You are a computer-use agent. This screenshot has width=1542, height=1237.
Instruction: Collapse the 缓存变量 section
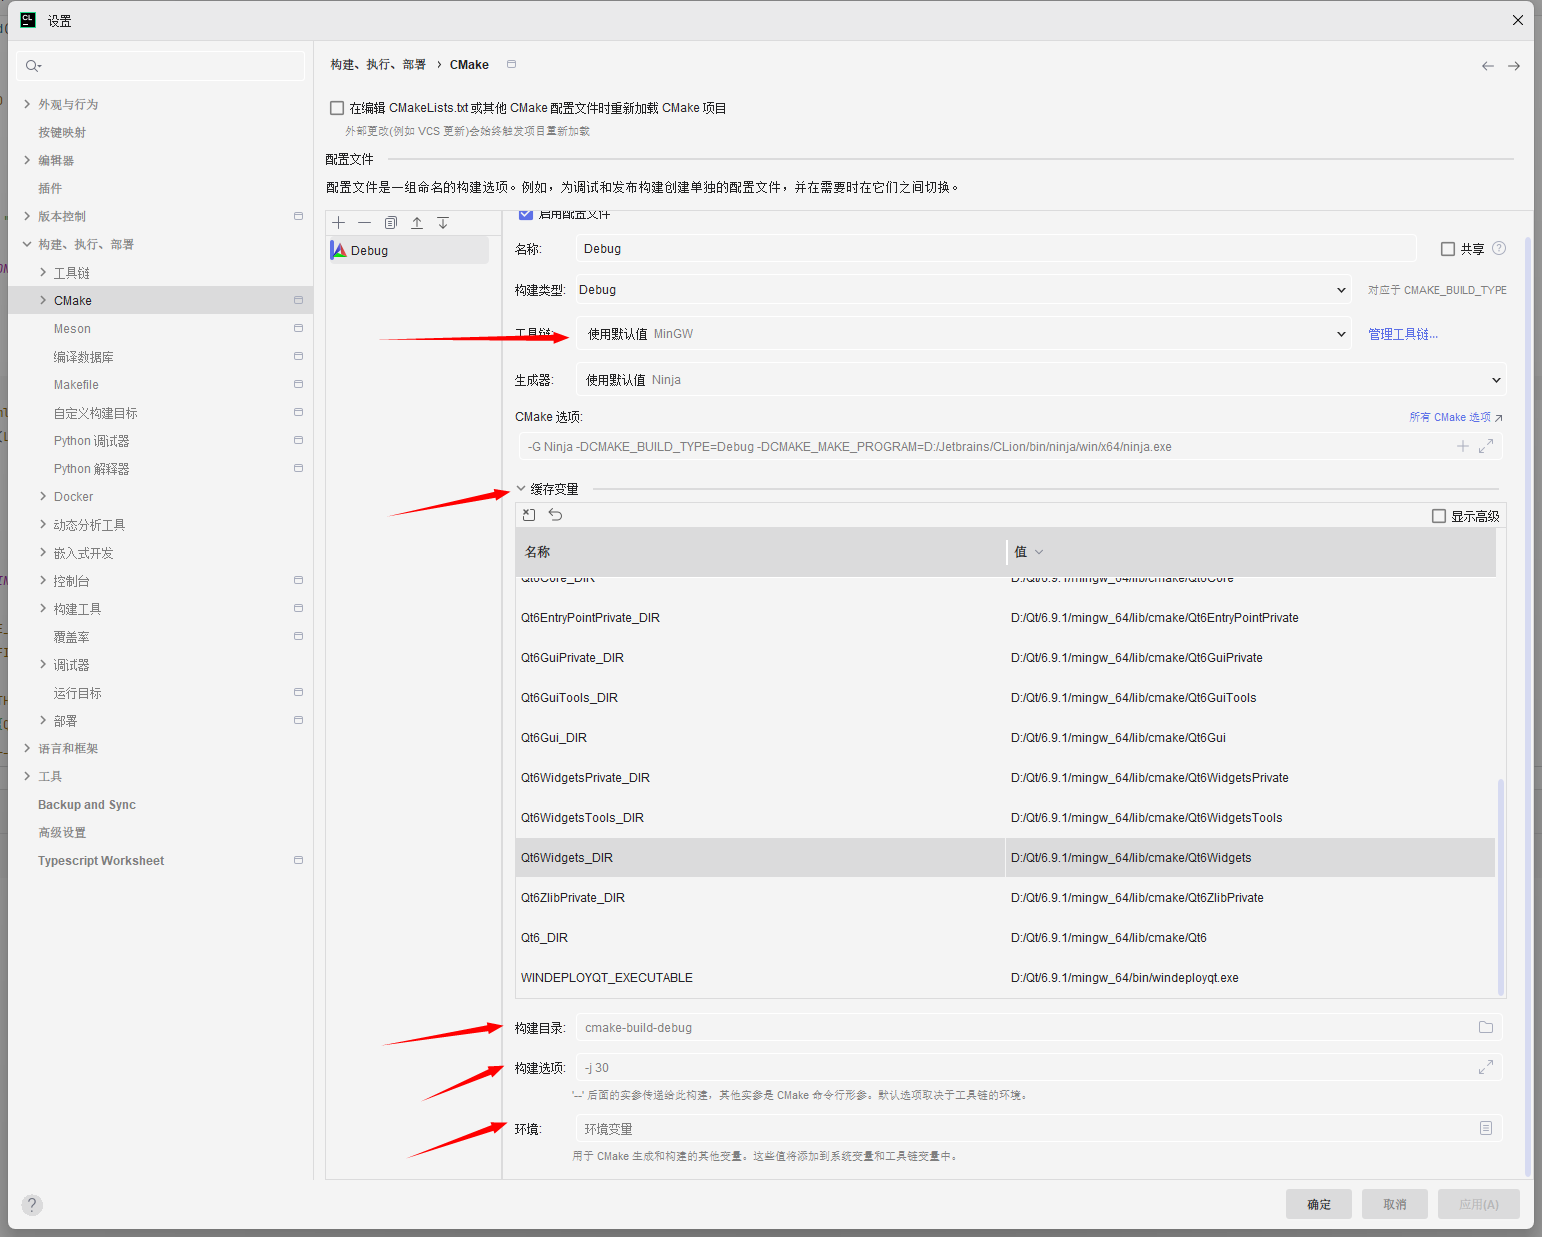pyautogui.click(x=521, y=489)
